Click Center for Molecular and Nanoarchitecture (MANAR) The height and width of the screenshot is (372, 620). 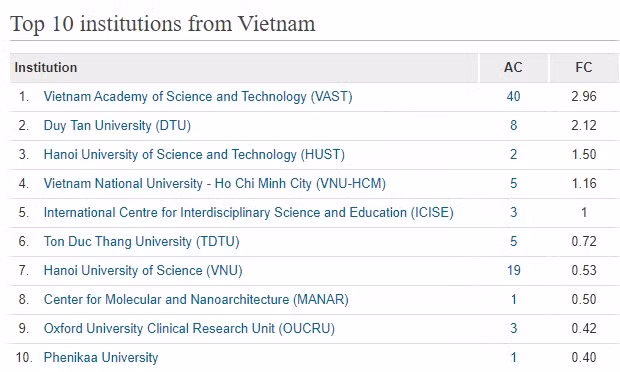[x=196, y=299]
